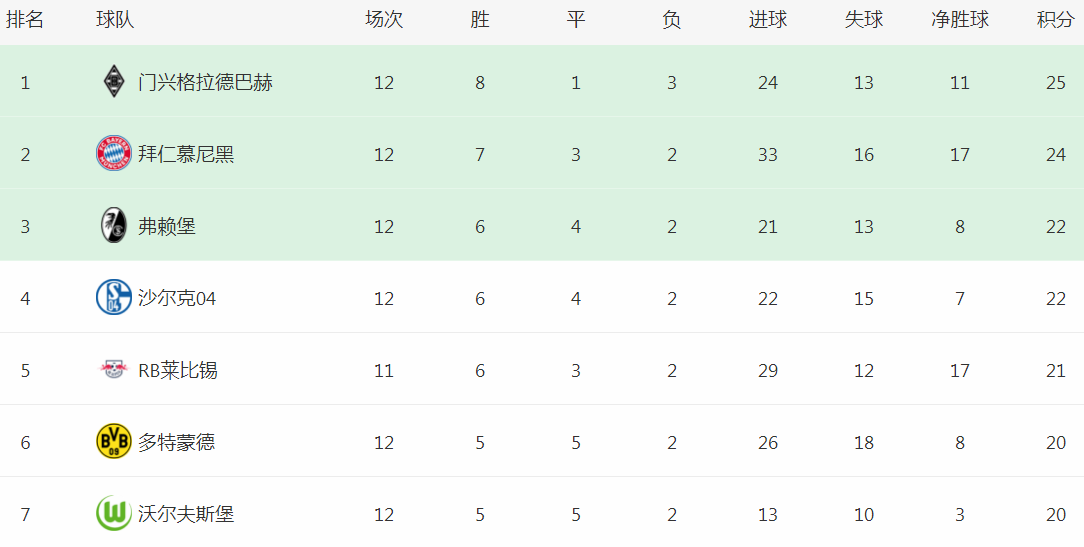Click the Mönchengladbach club crest icon
The height and width of the screenshot is (547, 1084).
pyautogui.click(x=114, y=82)
